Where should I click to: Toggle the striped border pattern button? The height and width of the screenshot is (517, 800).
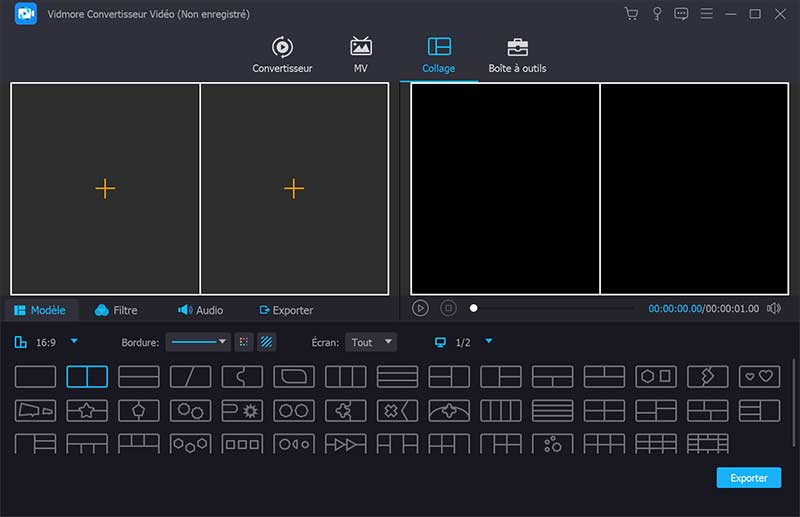[x=267, y=342]
